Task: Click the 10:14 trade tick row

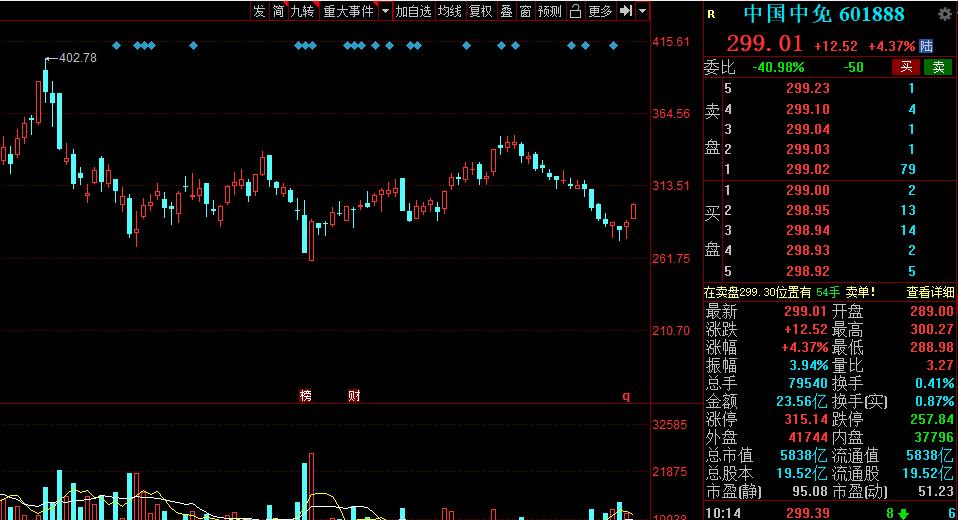Action: pos(831,513)
